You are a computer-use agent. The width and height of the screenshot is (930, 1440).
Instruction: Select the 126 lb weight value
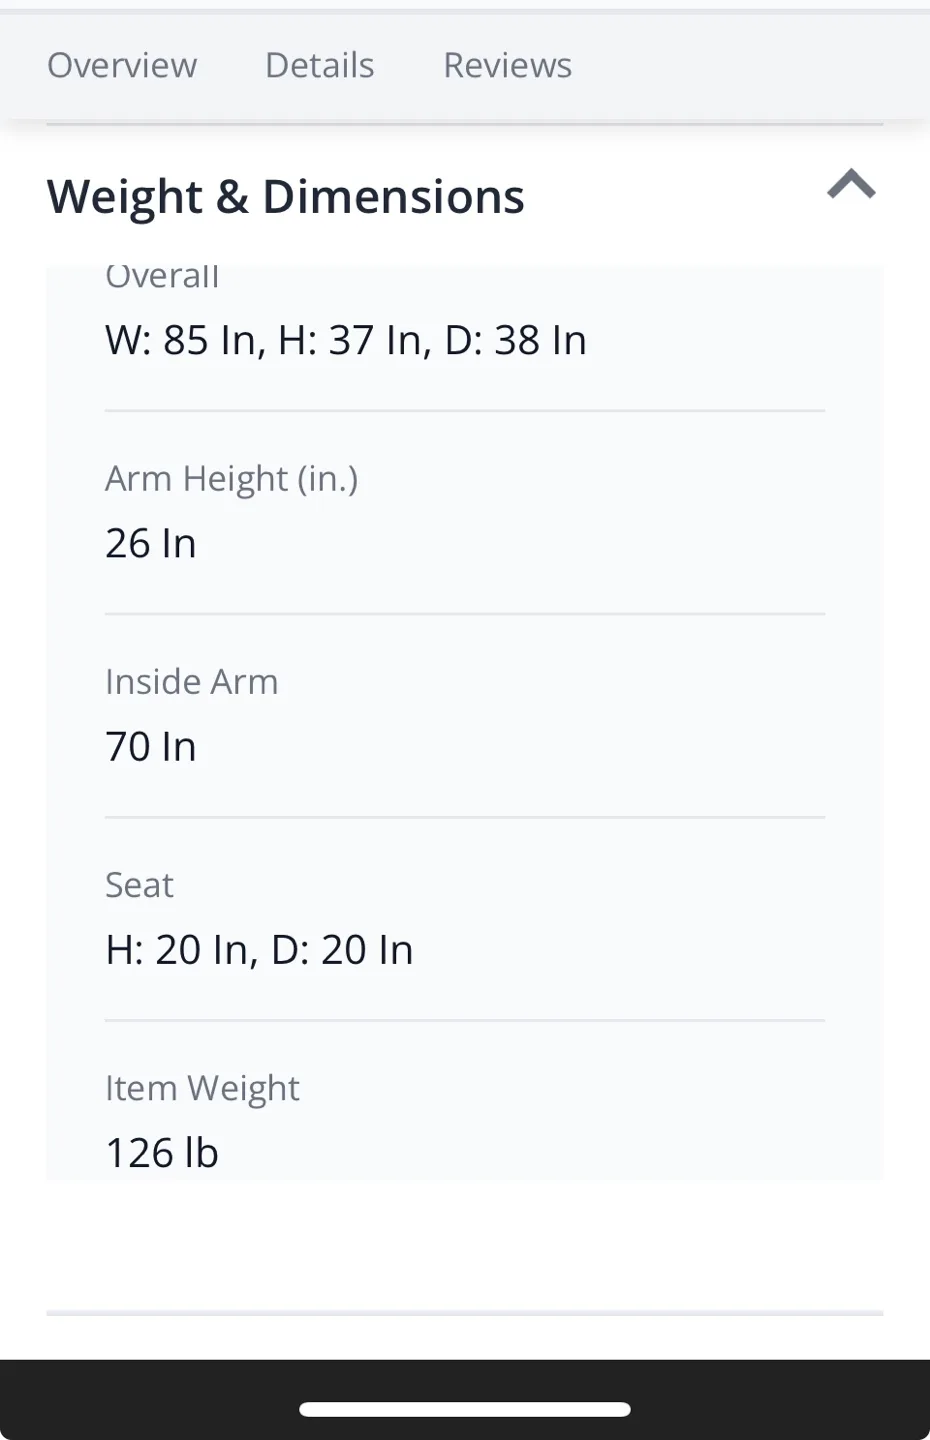[162, 1153]
